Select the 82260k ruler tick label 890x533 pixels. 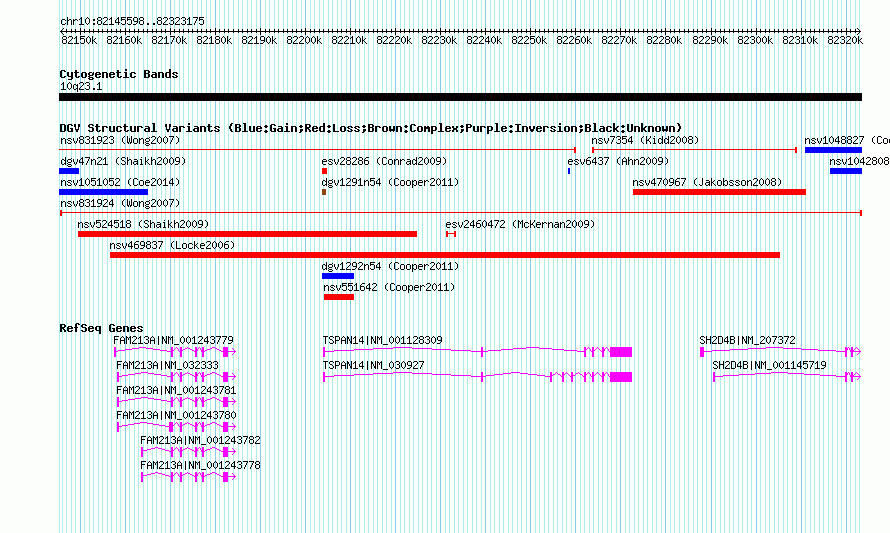point(574,40)
